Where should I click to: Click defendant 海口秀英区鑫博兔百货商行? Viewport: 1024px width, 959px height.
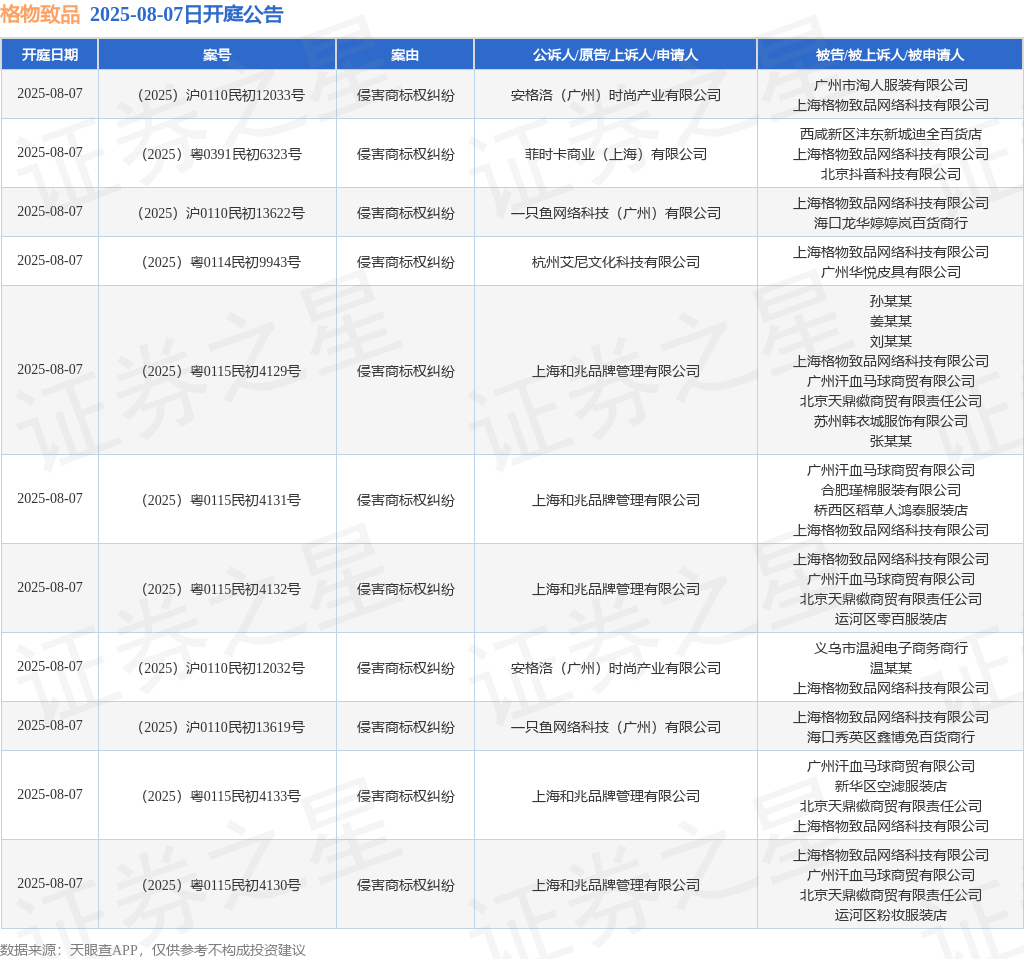click(891, 737)
